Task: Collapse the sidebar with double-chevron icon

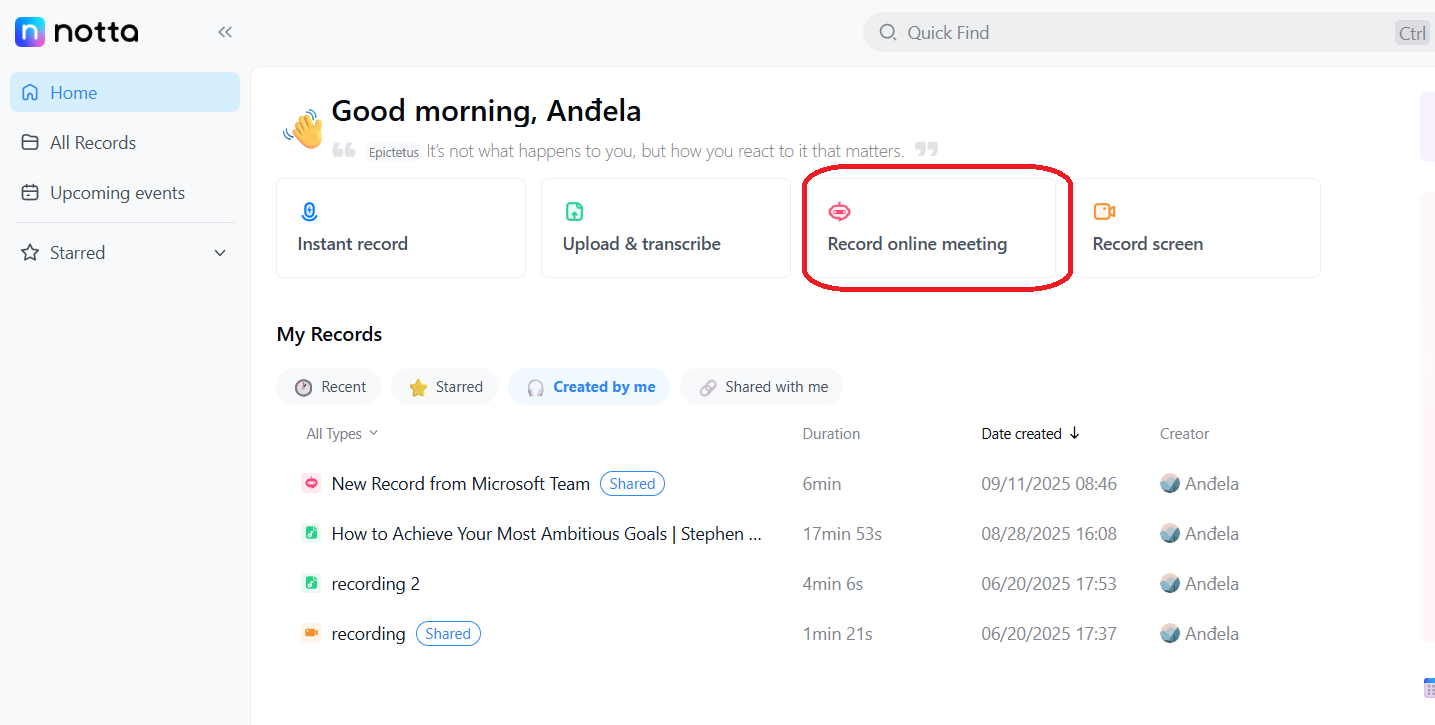Action: pos(225,32)
